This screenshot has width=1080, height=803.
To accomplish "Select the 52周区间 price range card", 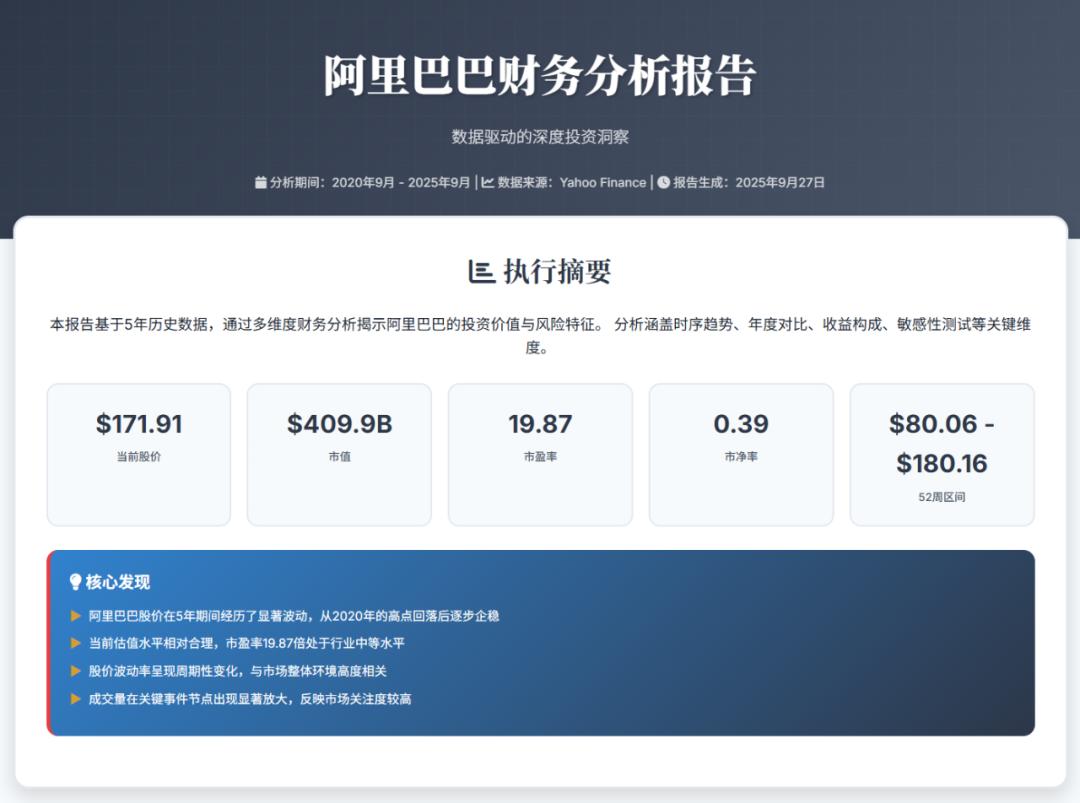I will (942, 454).
